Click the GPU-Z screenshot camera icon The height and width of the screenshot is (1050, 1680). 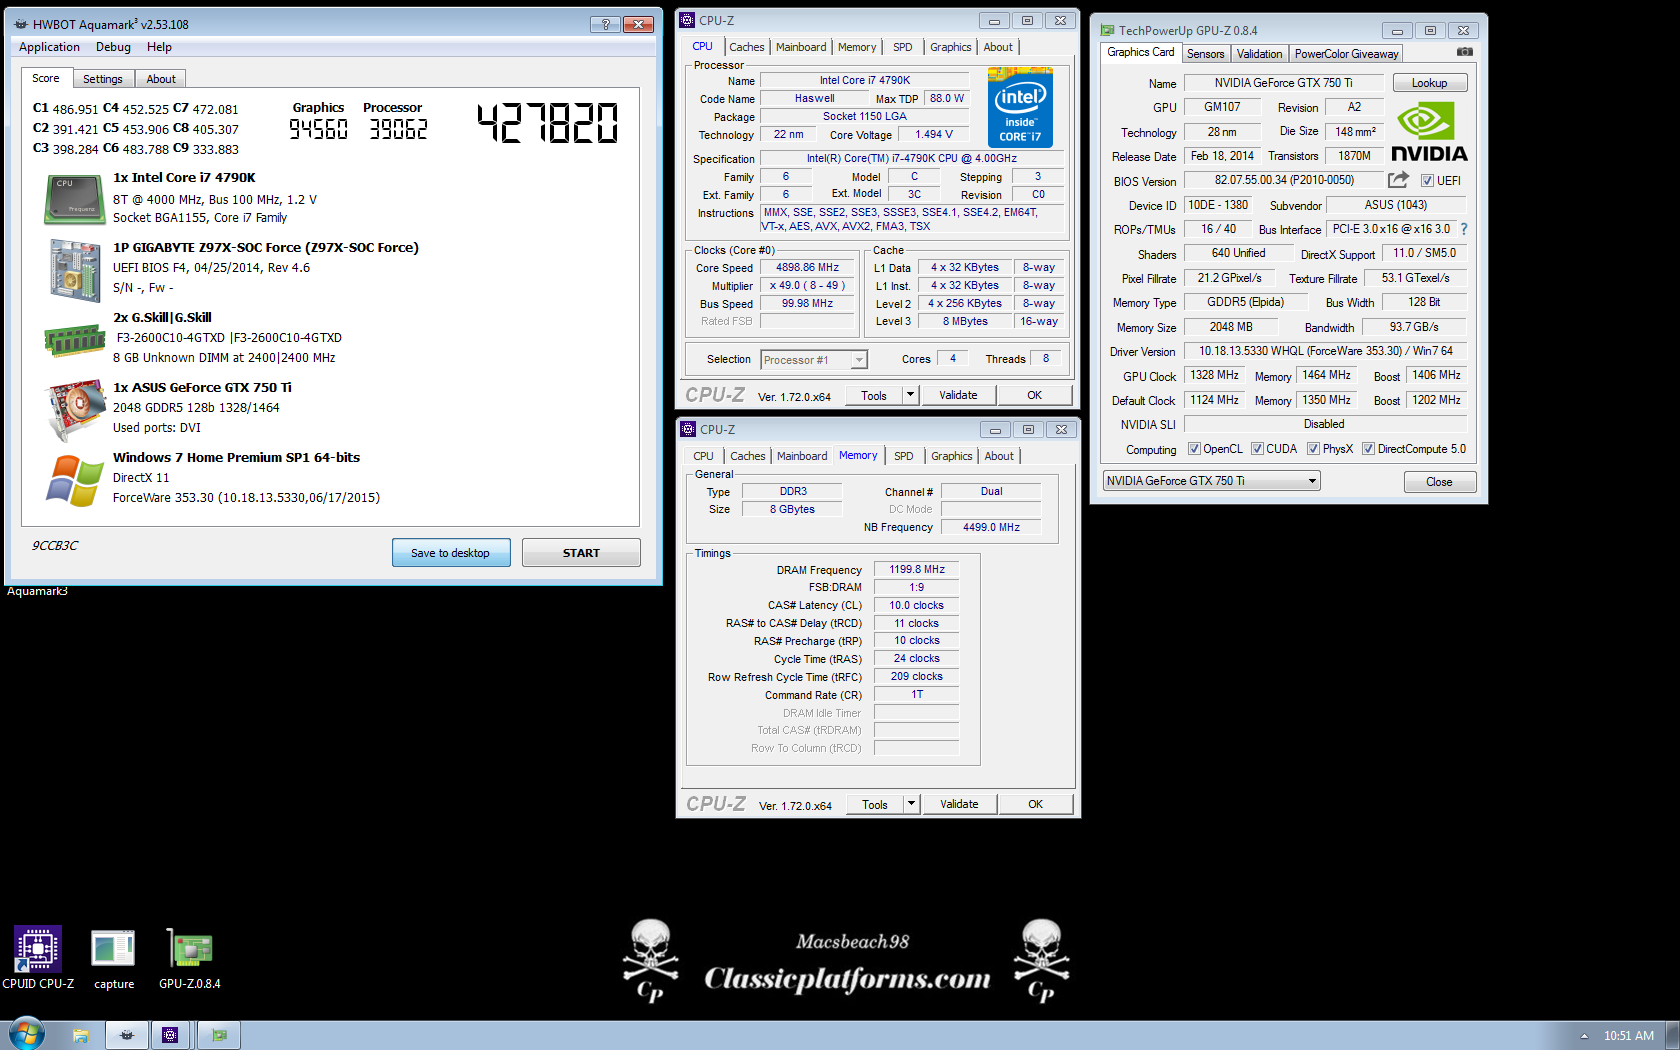point(1464,52)
